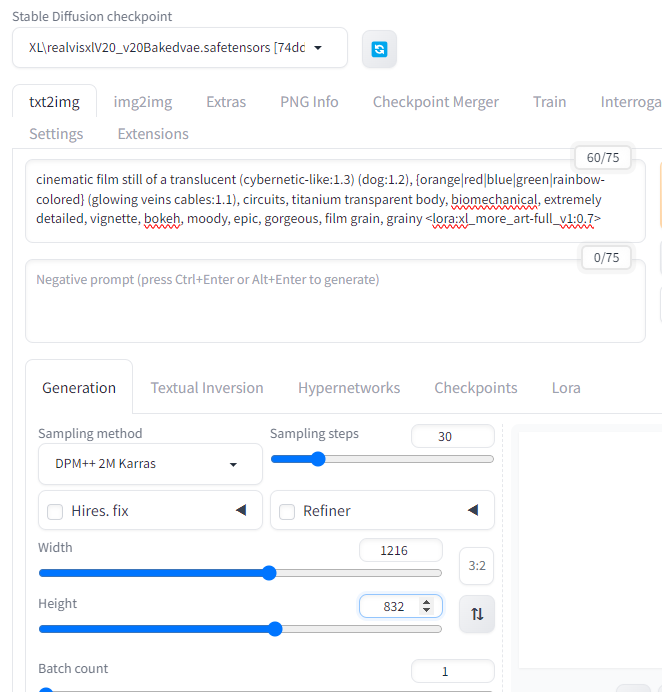This screenshot has height=692, width=662.
Task: Click the Height value field showing 832
Action: [x=401, y=606]
